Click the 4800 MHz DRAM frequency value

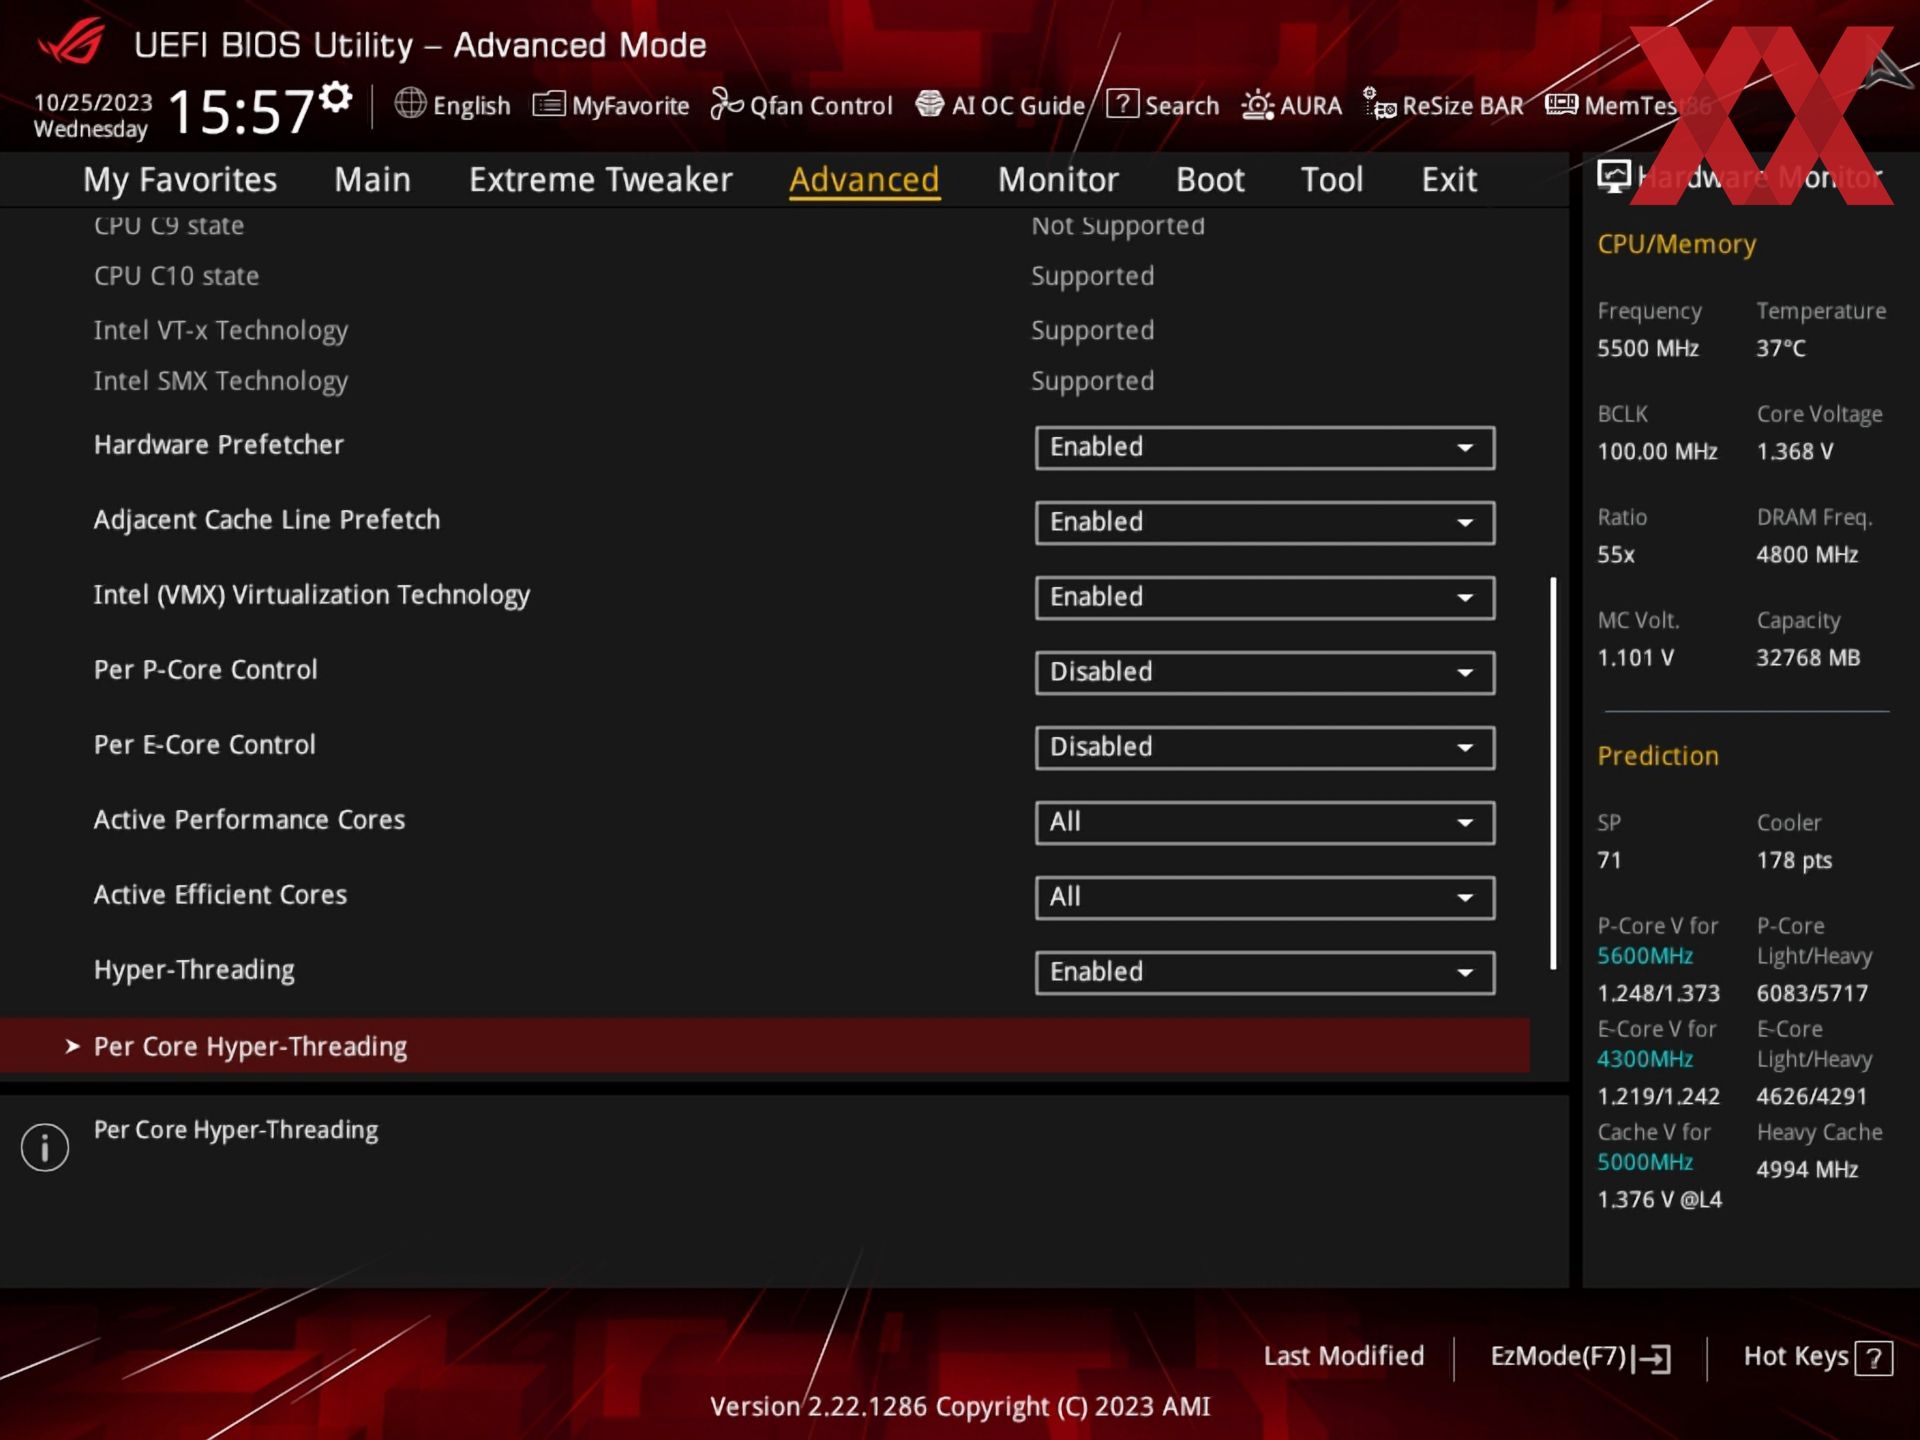1807,555
